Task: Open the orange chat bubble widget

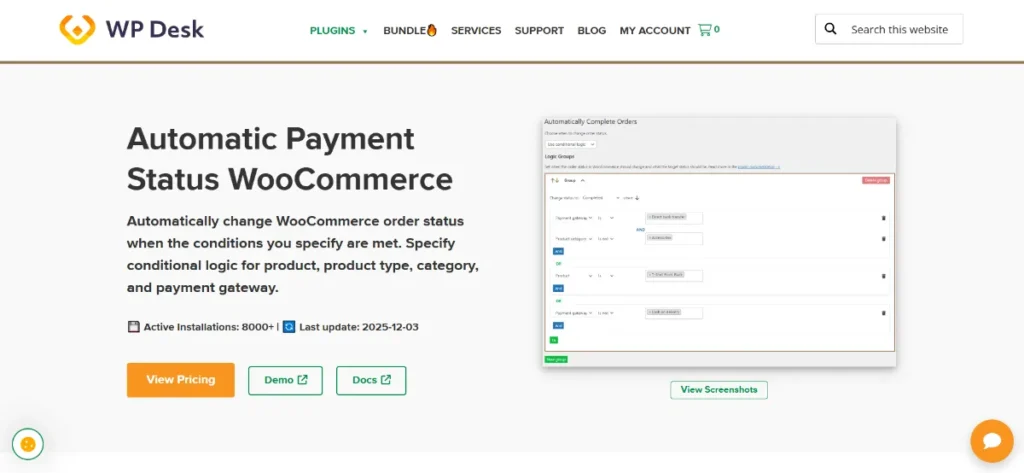Action: point(991,441)
